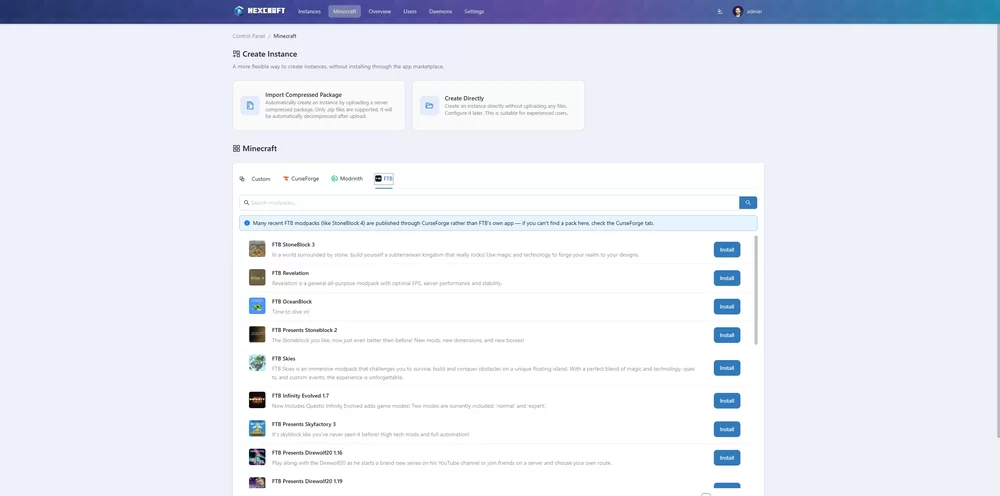Viewport: 1000px width, 496px height.
Task: Open FTB OceanBlock thumbnail
Action: coord(257,306)
